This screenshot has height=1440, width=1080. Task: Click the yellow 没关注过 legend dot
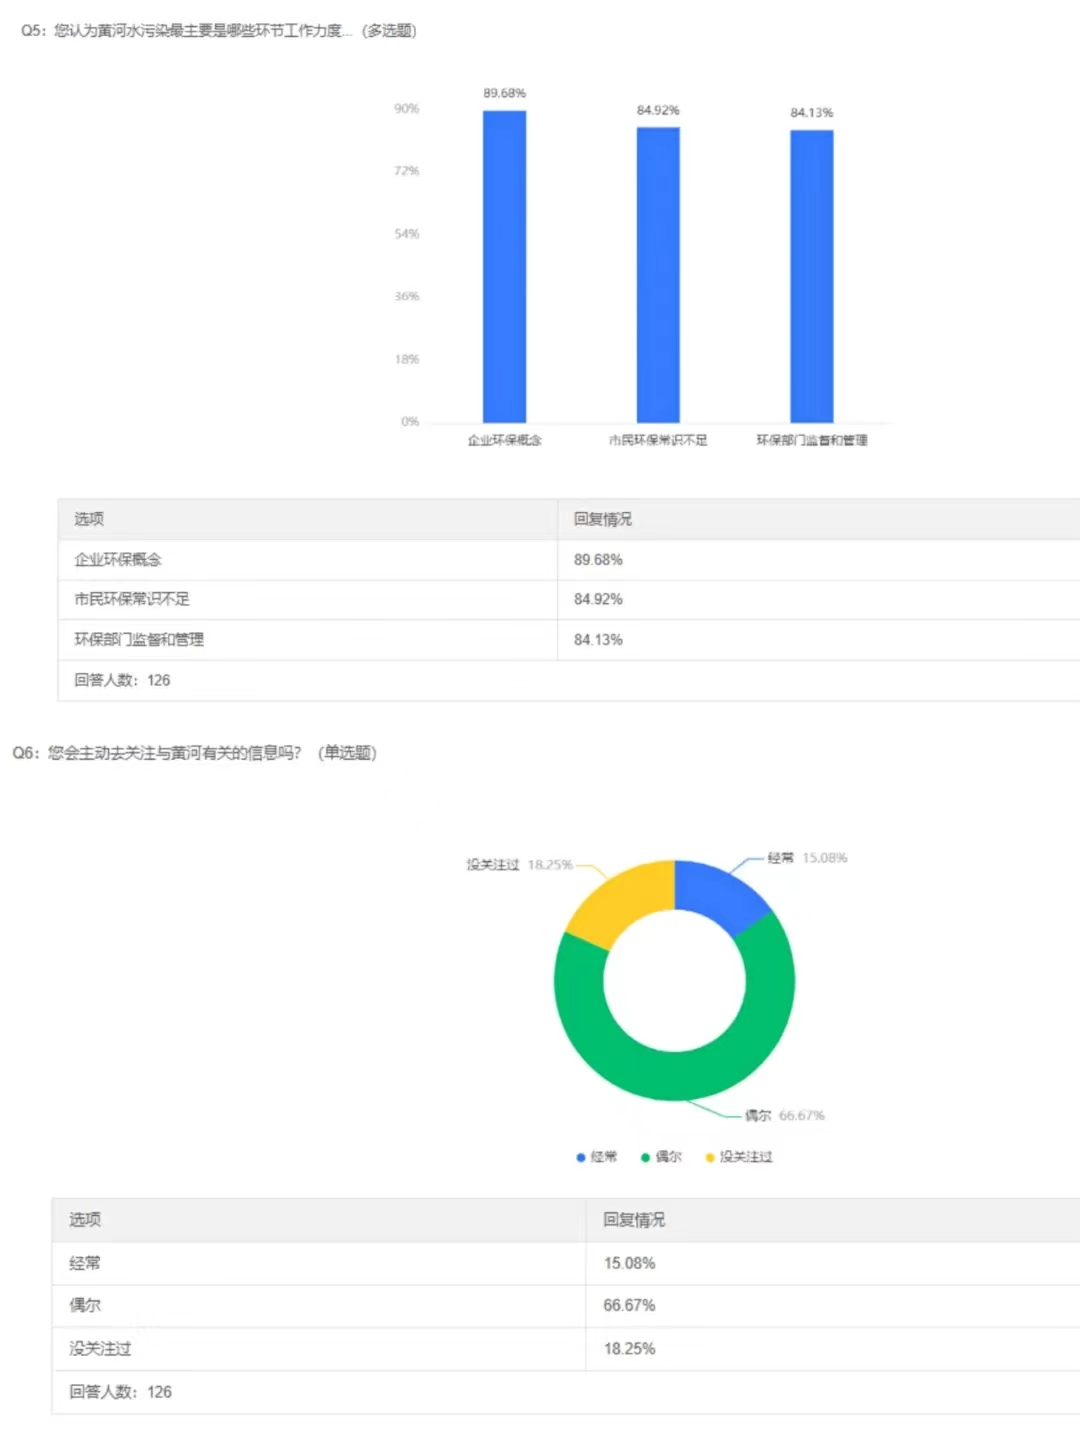coord(710,1157)
